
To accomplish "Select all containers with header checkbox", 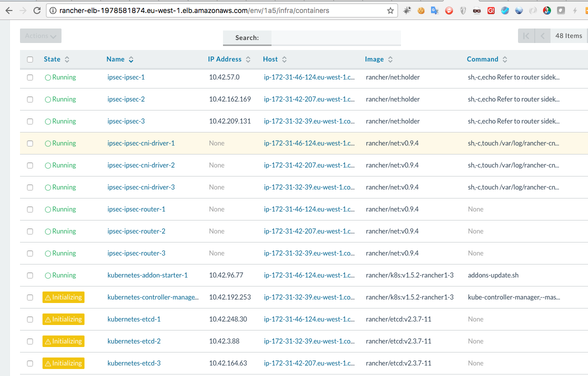I will pyautogui.click(x=30, y=59).
